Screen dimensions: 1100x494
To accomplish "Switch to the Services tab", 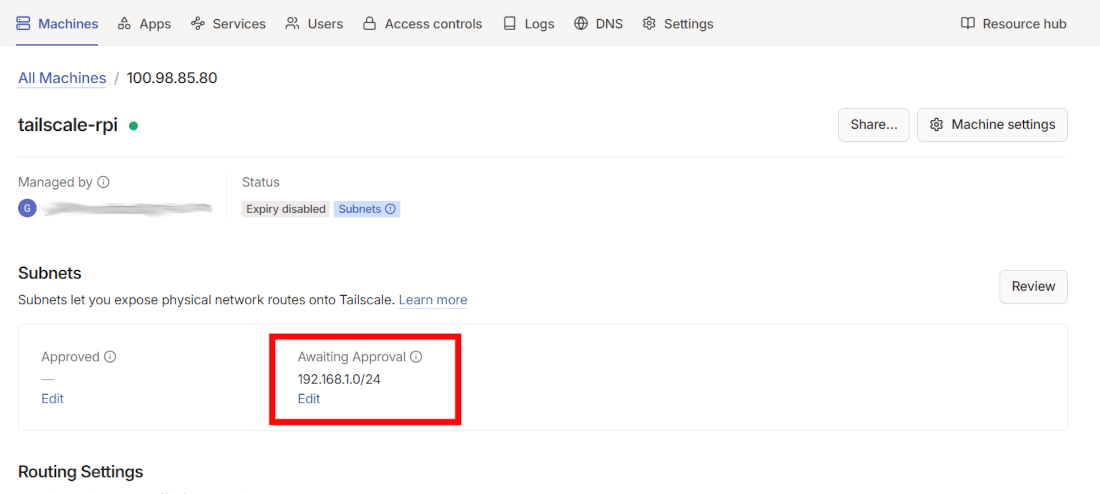I will (x=228, y=24).
